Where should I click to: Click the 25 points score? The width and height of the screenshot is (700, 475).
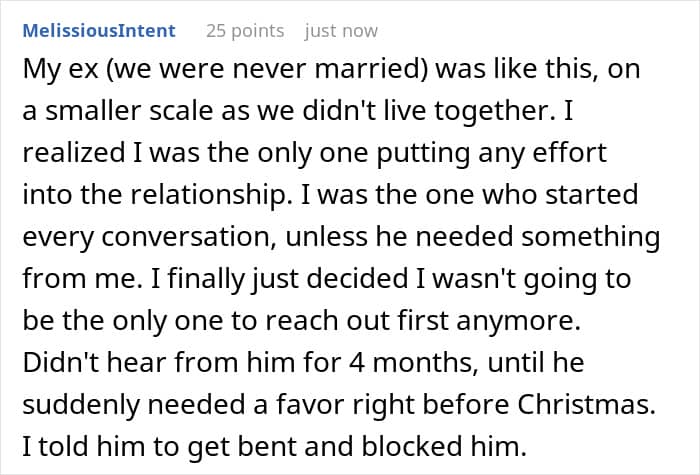pyautogui.click(x=244, y=30)
